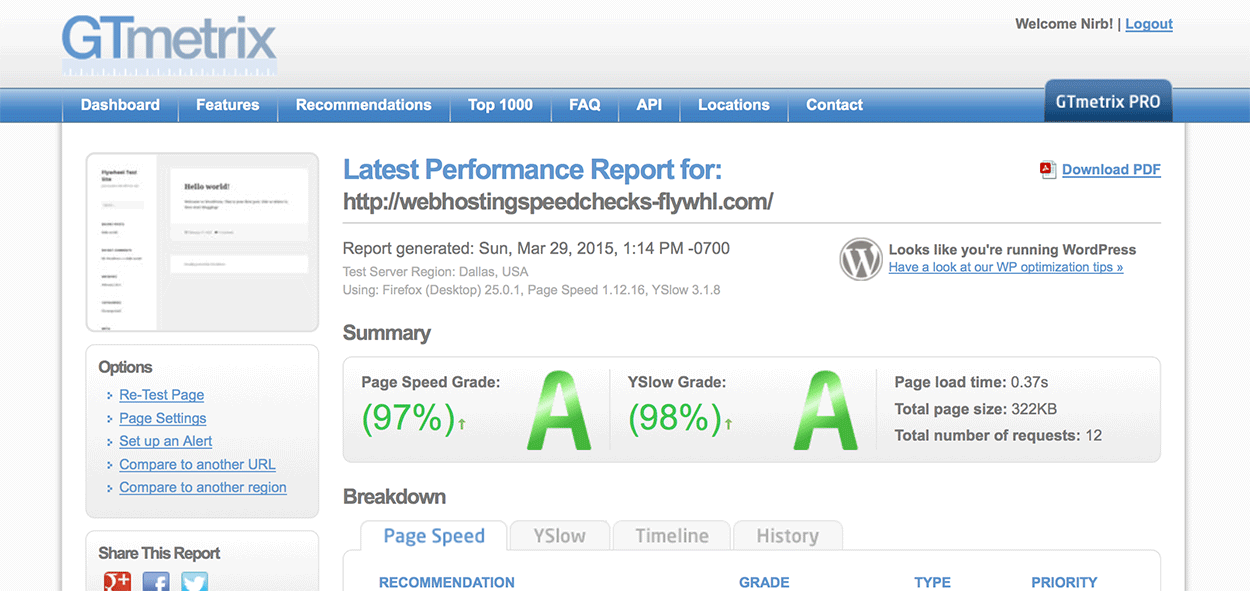Click the Welcome Nirb! text
1250x591 pixels.
coord(1064,24)
